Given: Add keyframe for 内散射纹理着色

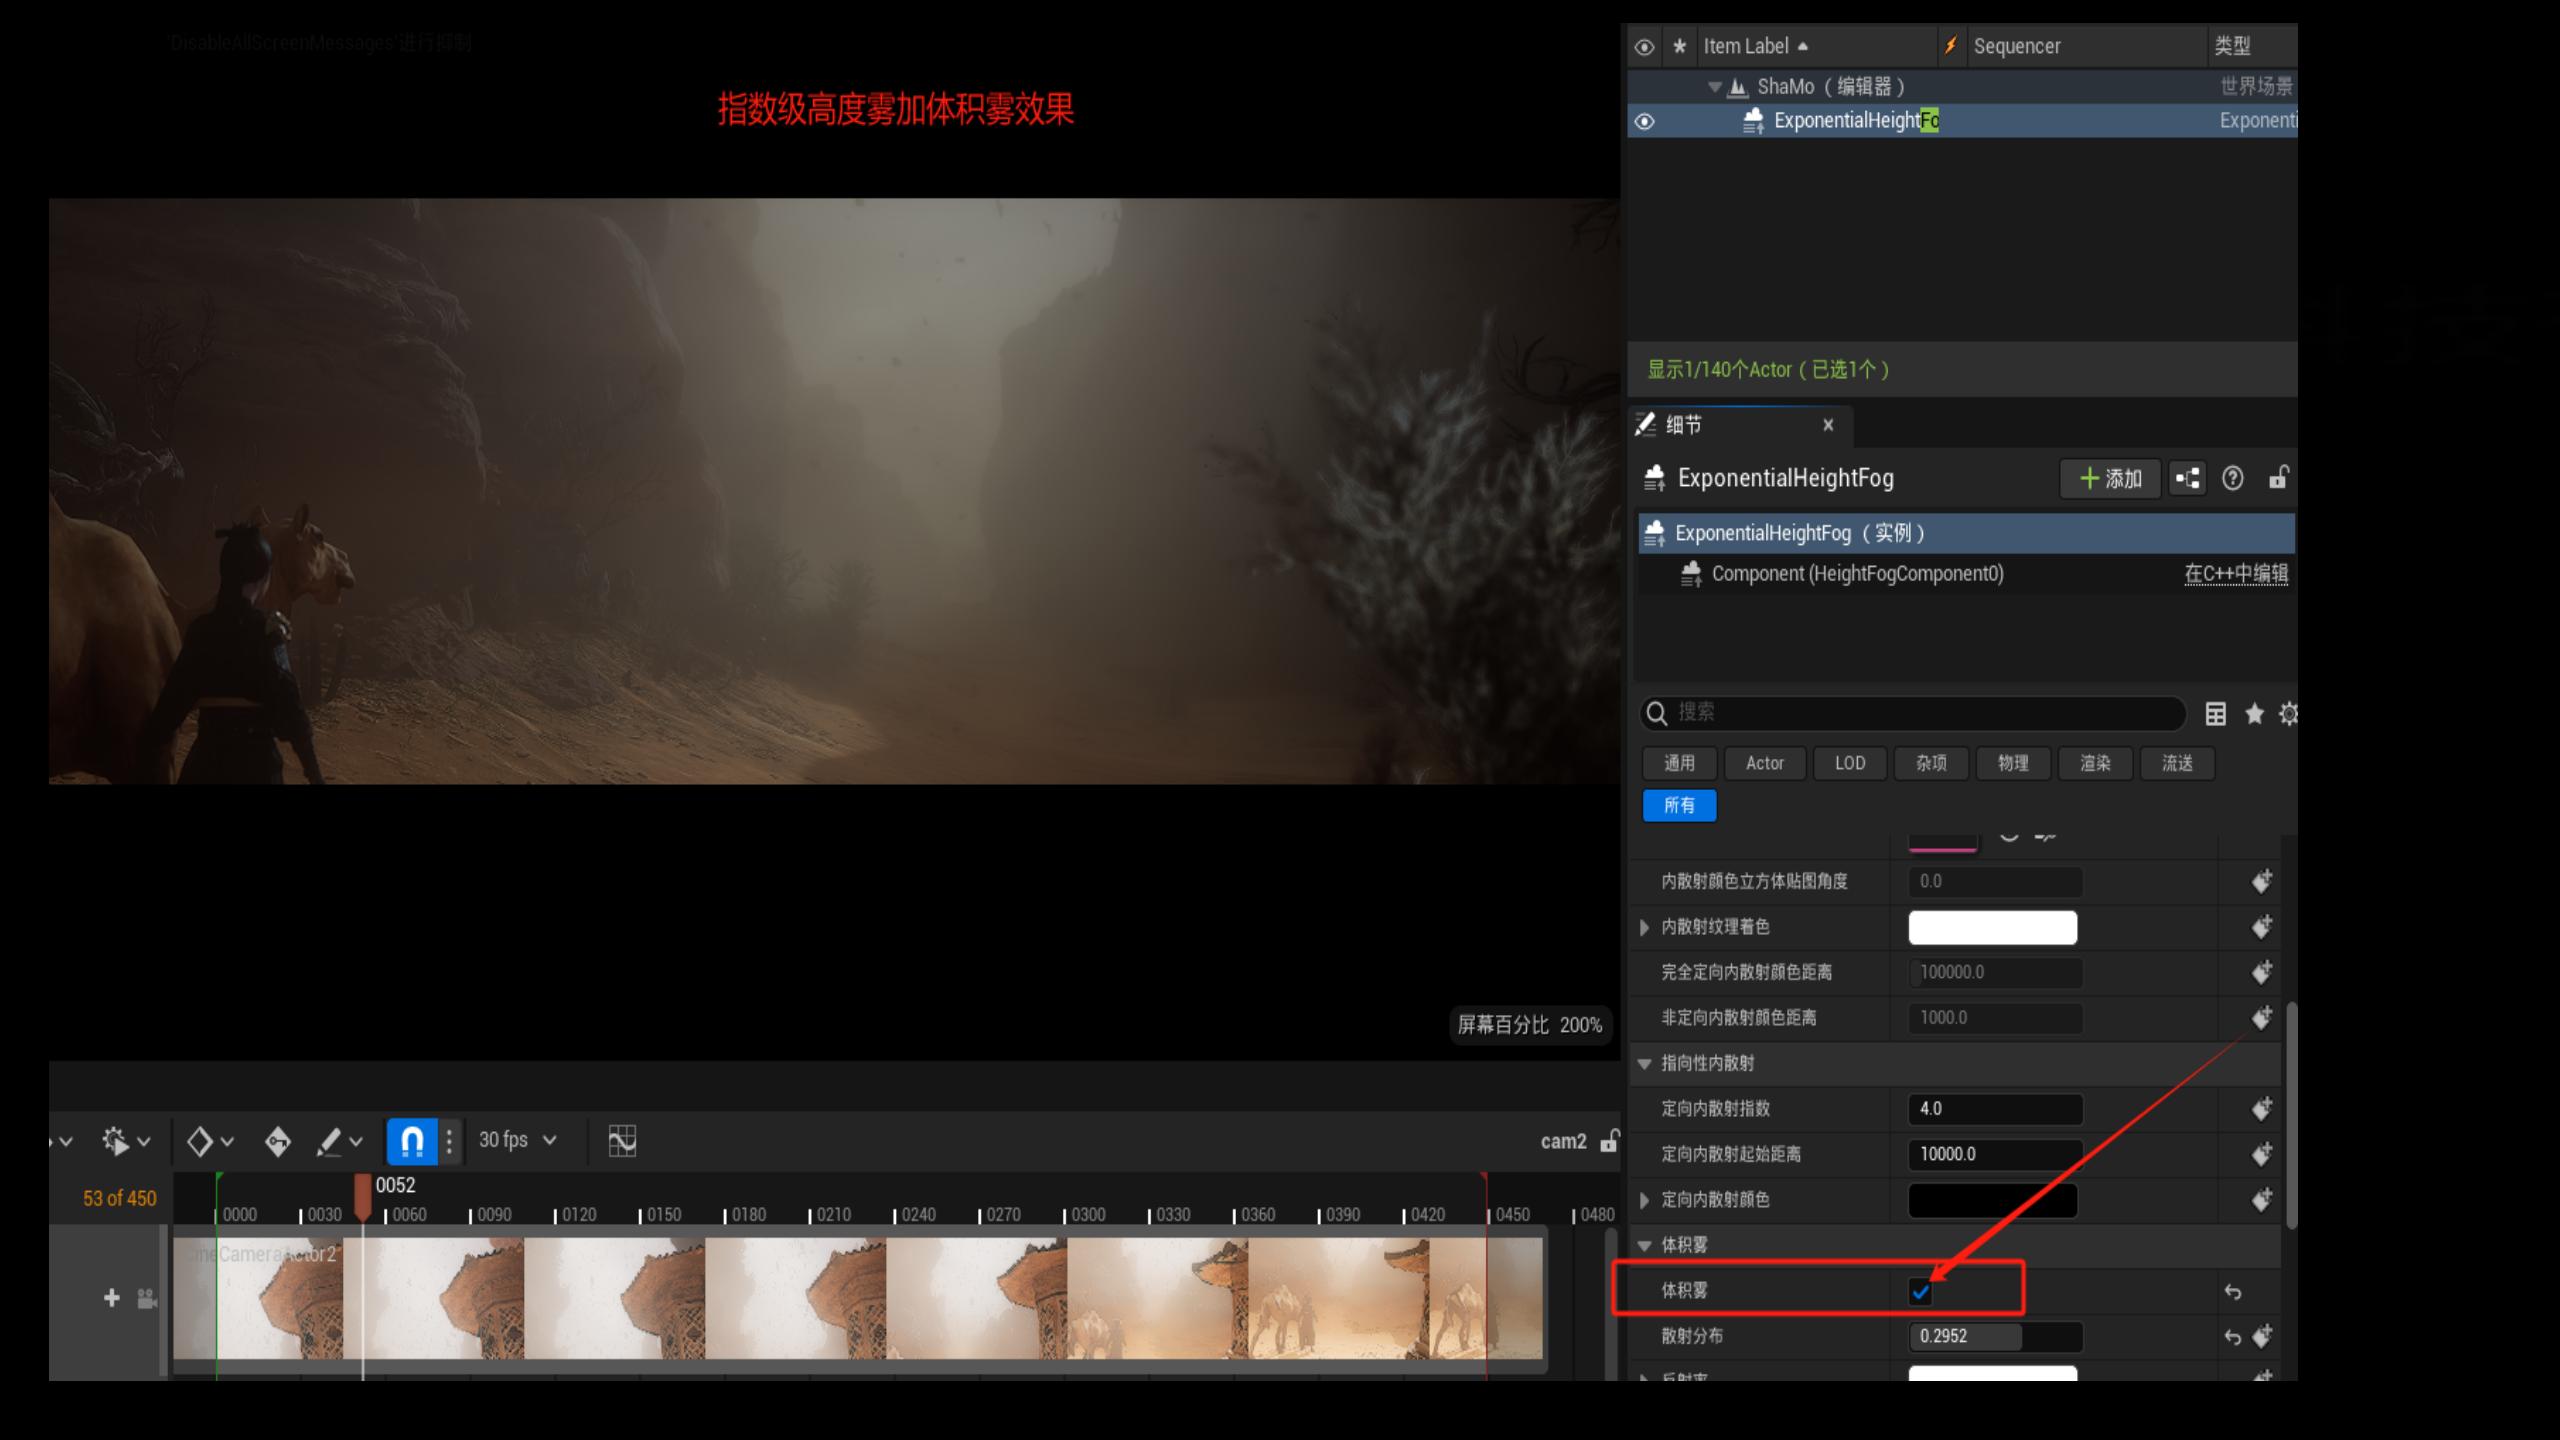Looking at the screenshot, I should tap(2261, 927).
